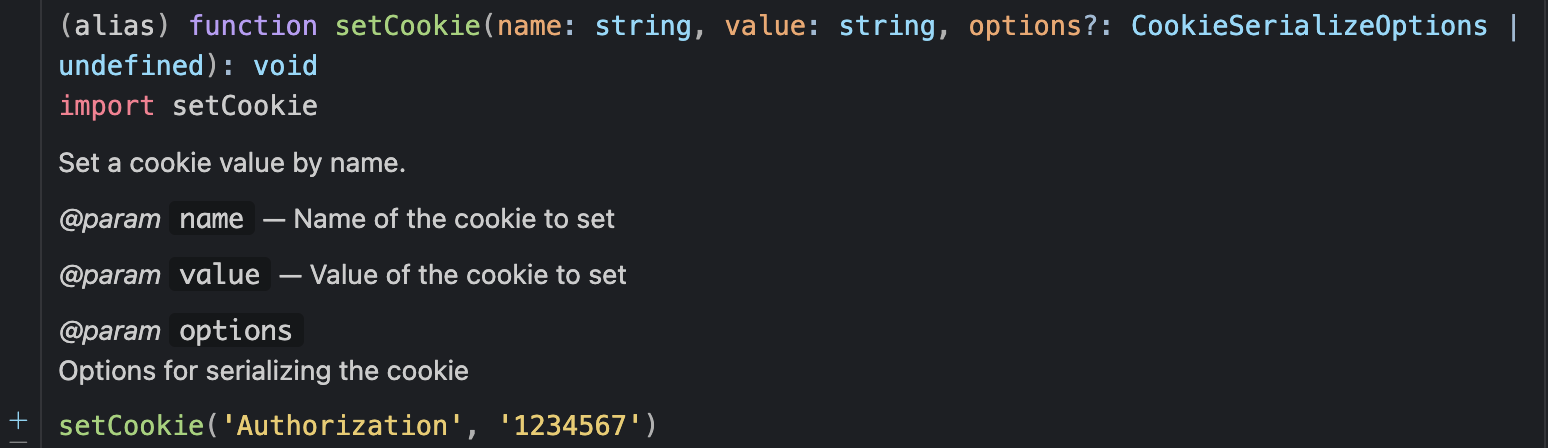
Task: Click setCookie on the import line
Action: click(245, 105)
